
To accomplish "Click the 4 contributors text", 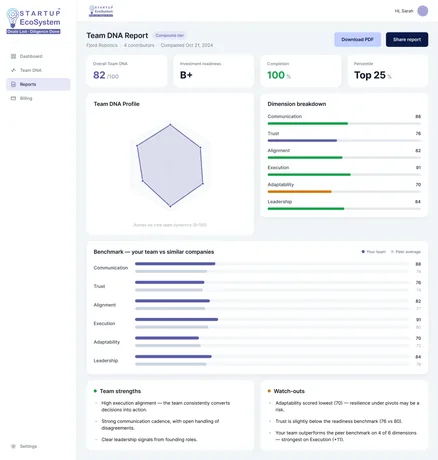I will pyautogui.click(x=139, y=45).
